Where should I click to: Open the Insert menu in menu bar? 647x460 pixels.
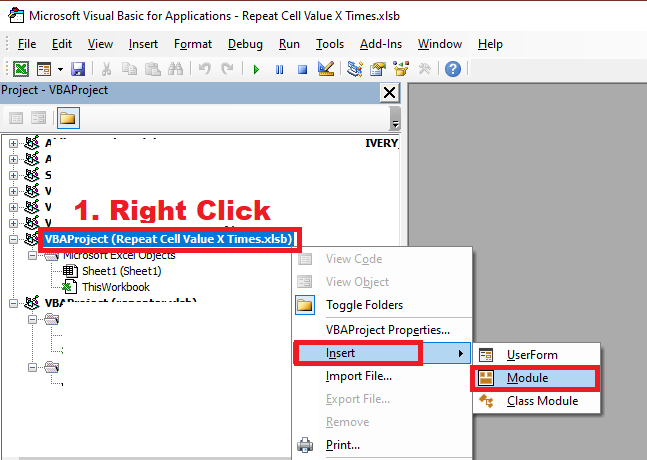[x=143, y=44]
